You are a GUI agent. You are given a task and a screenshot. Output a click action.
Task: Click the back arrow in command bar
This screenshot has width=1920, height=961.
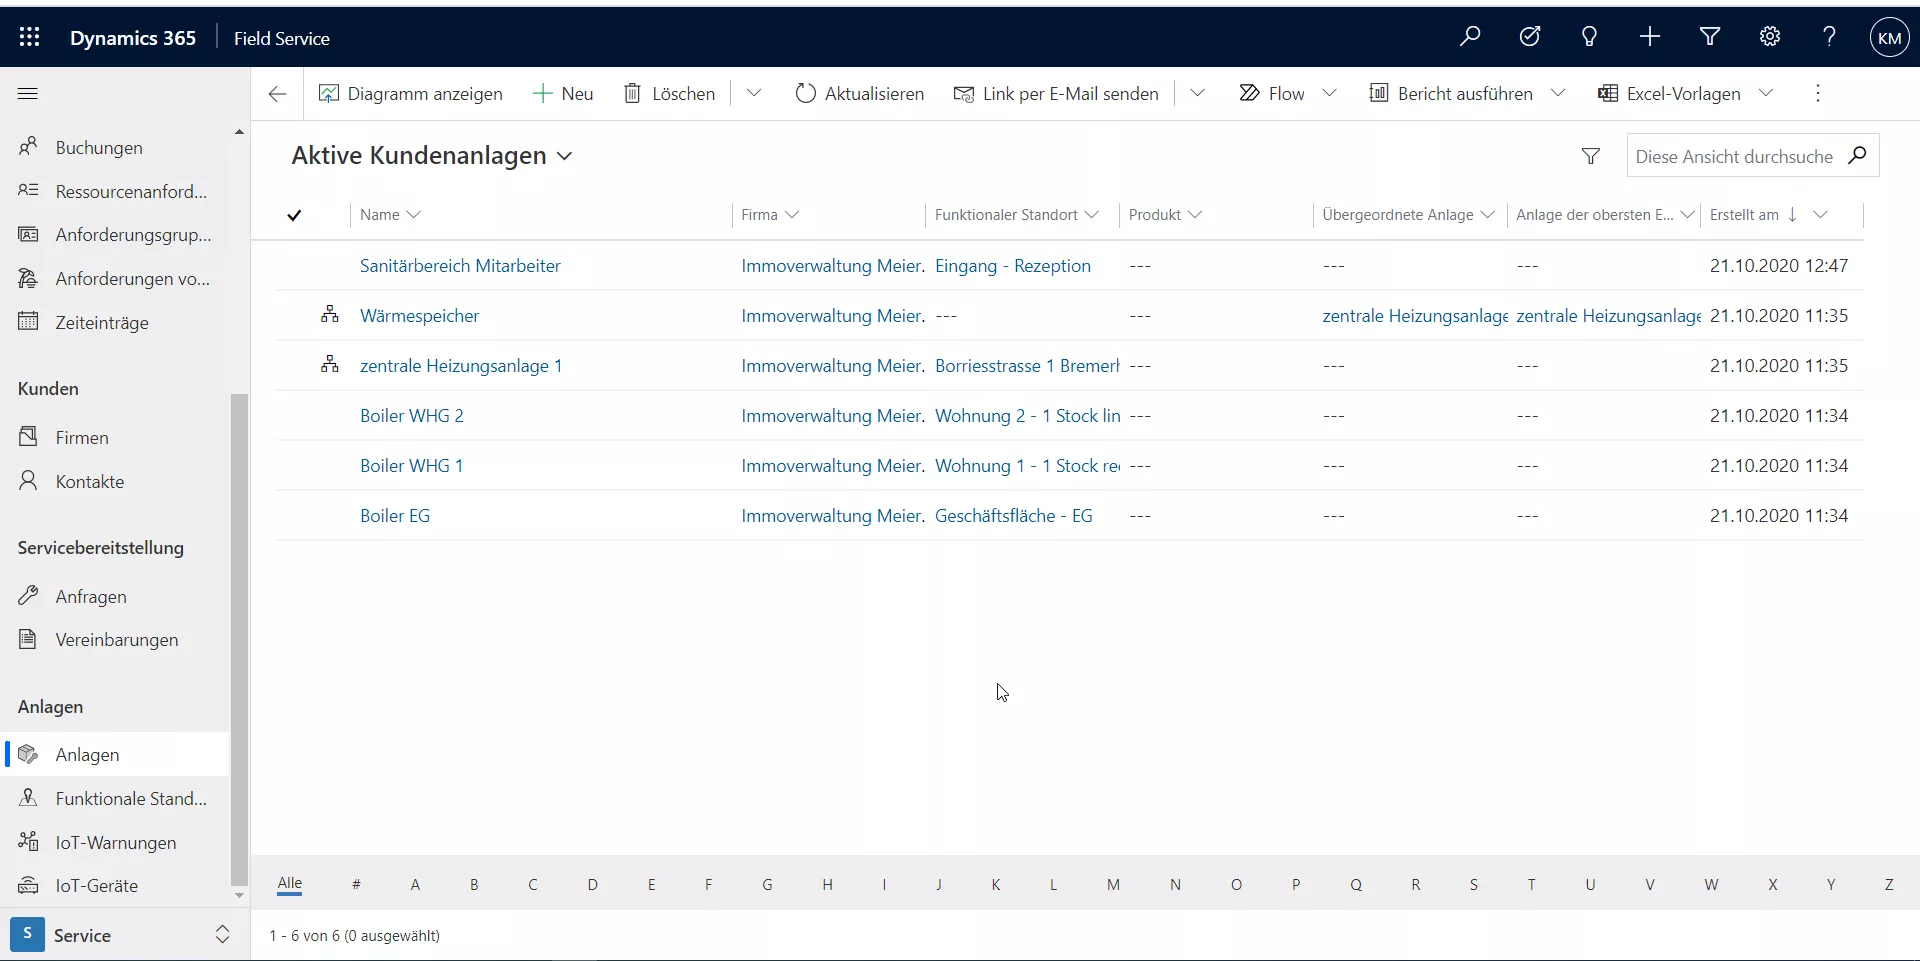[x=278, y=94]
